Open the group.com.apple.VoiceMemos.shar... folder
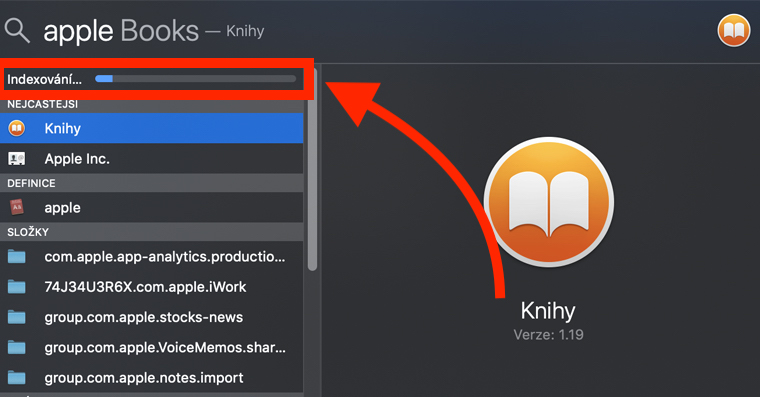Image resolution: width=760 pixels, height=397 pixels. 152,348
